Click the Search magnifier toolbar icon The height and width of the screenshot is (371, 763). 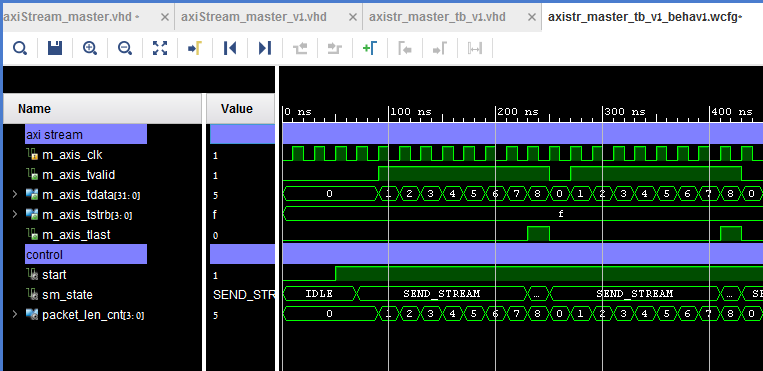tap(20, 48)
